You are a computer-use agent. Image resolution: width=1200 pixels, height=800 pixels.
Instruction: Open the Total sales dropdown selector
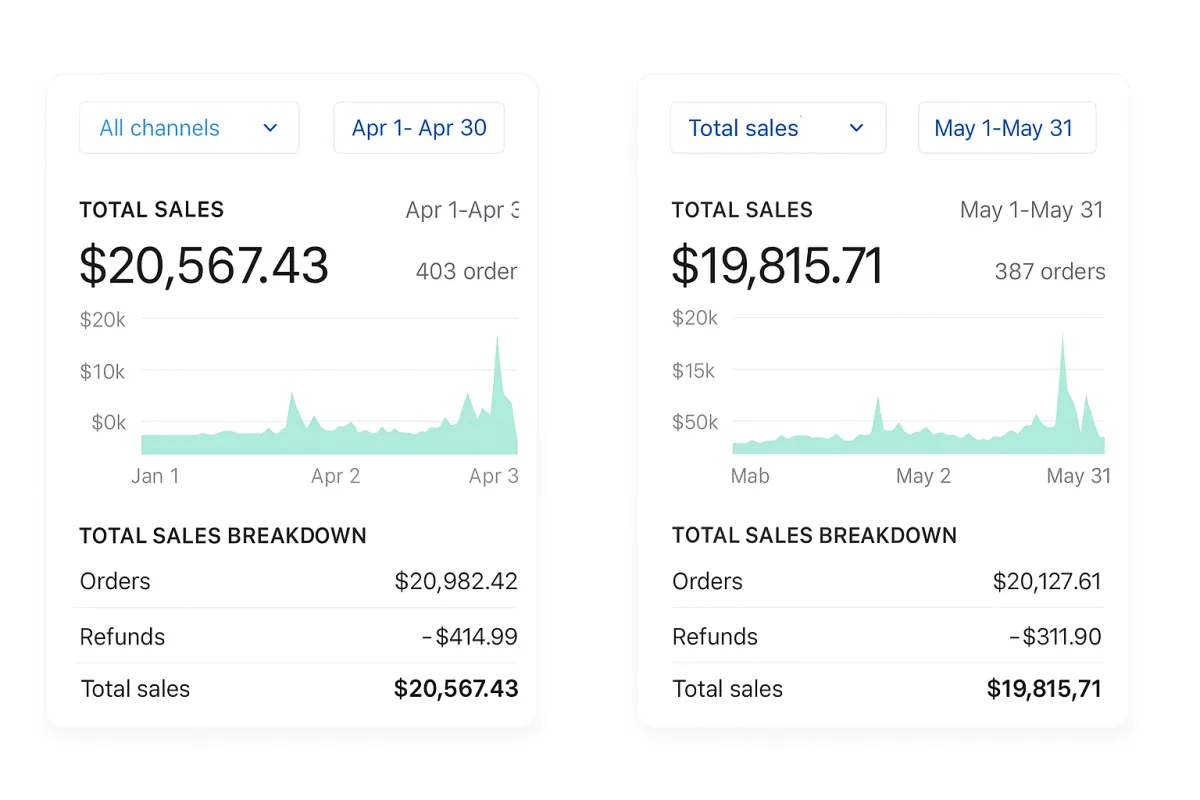pyautogui.click(x=777, y=128)
